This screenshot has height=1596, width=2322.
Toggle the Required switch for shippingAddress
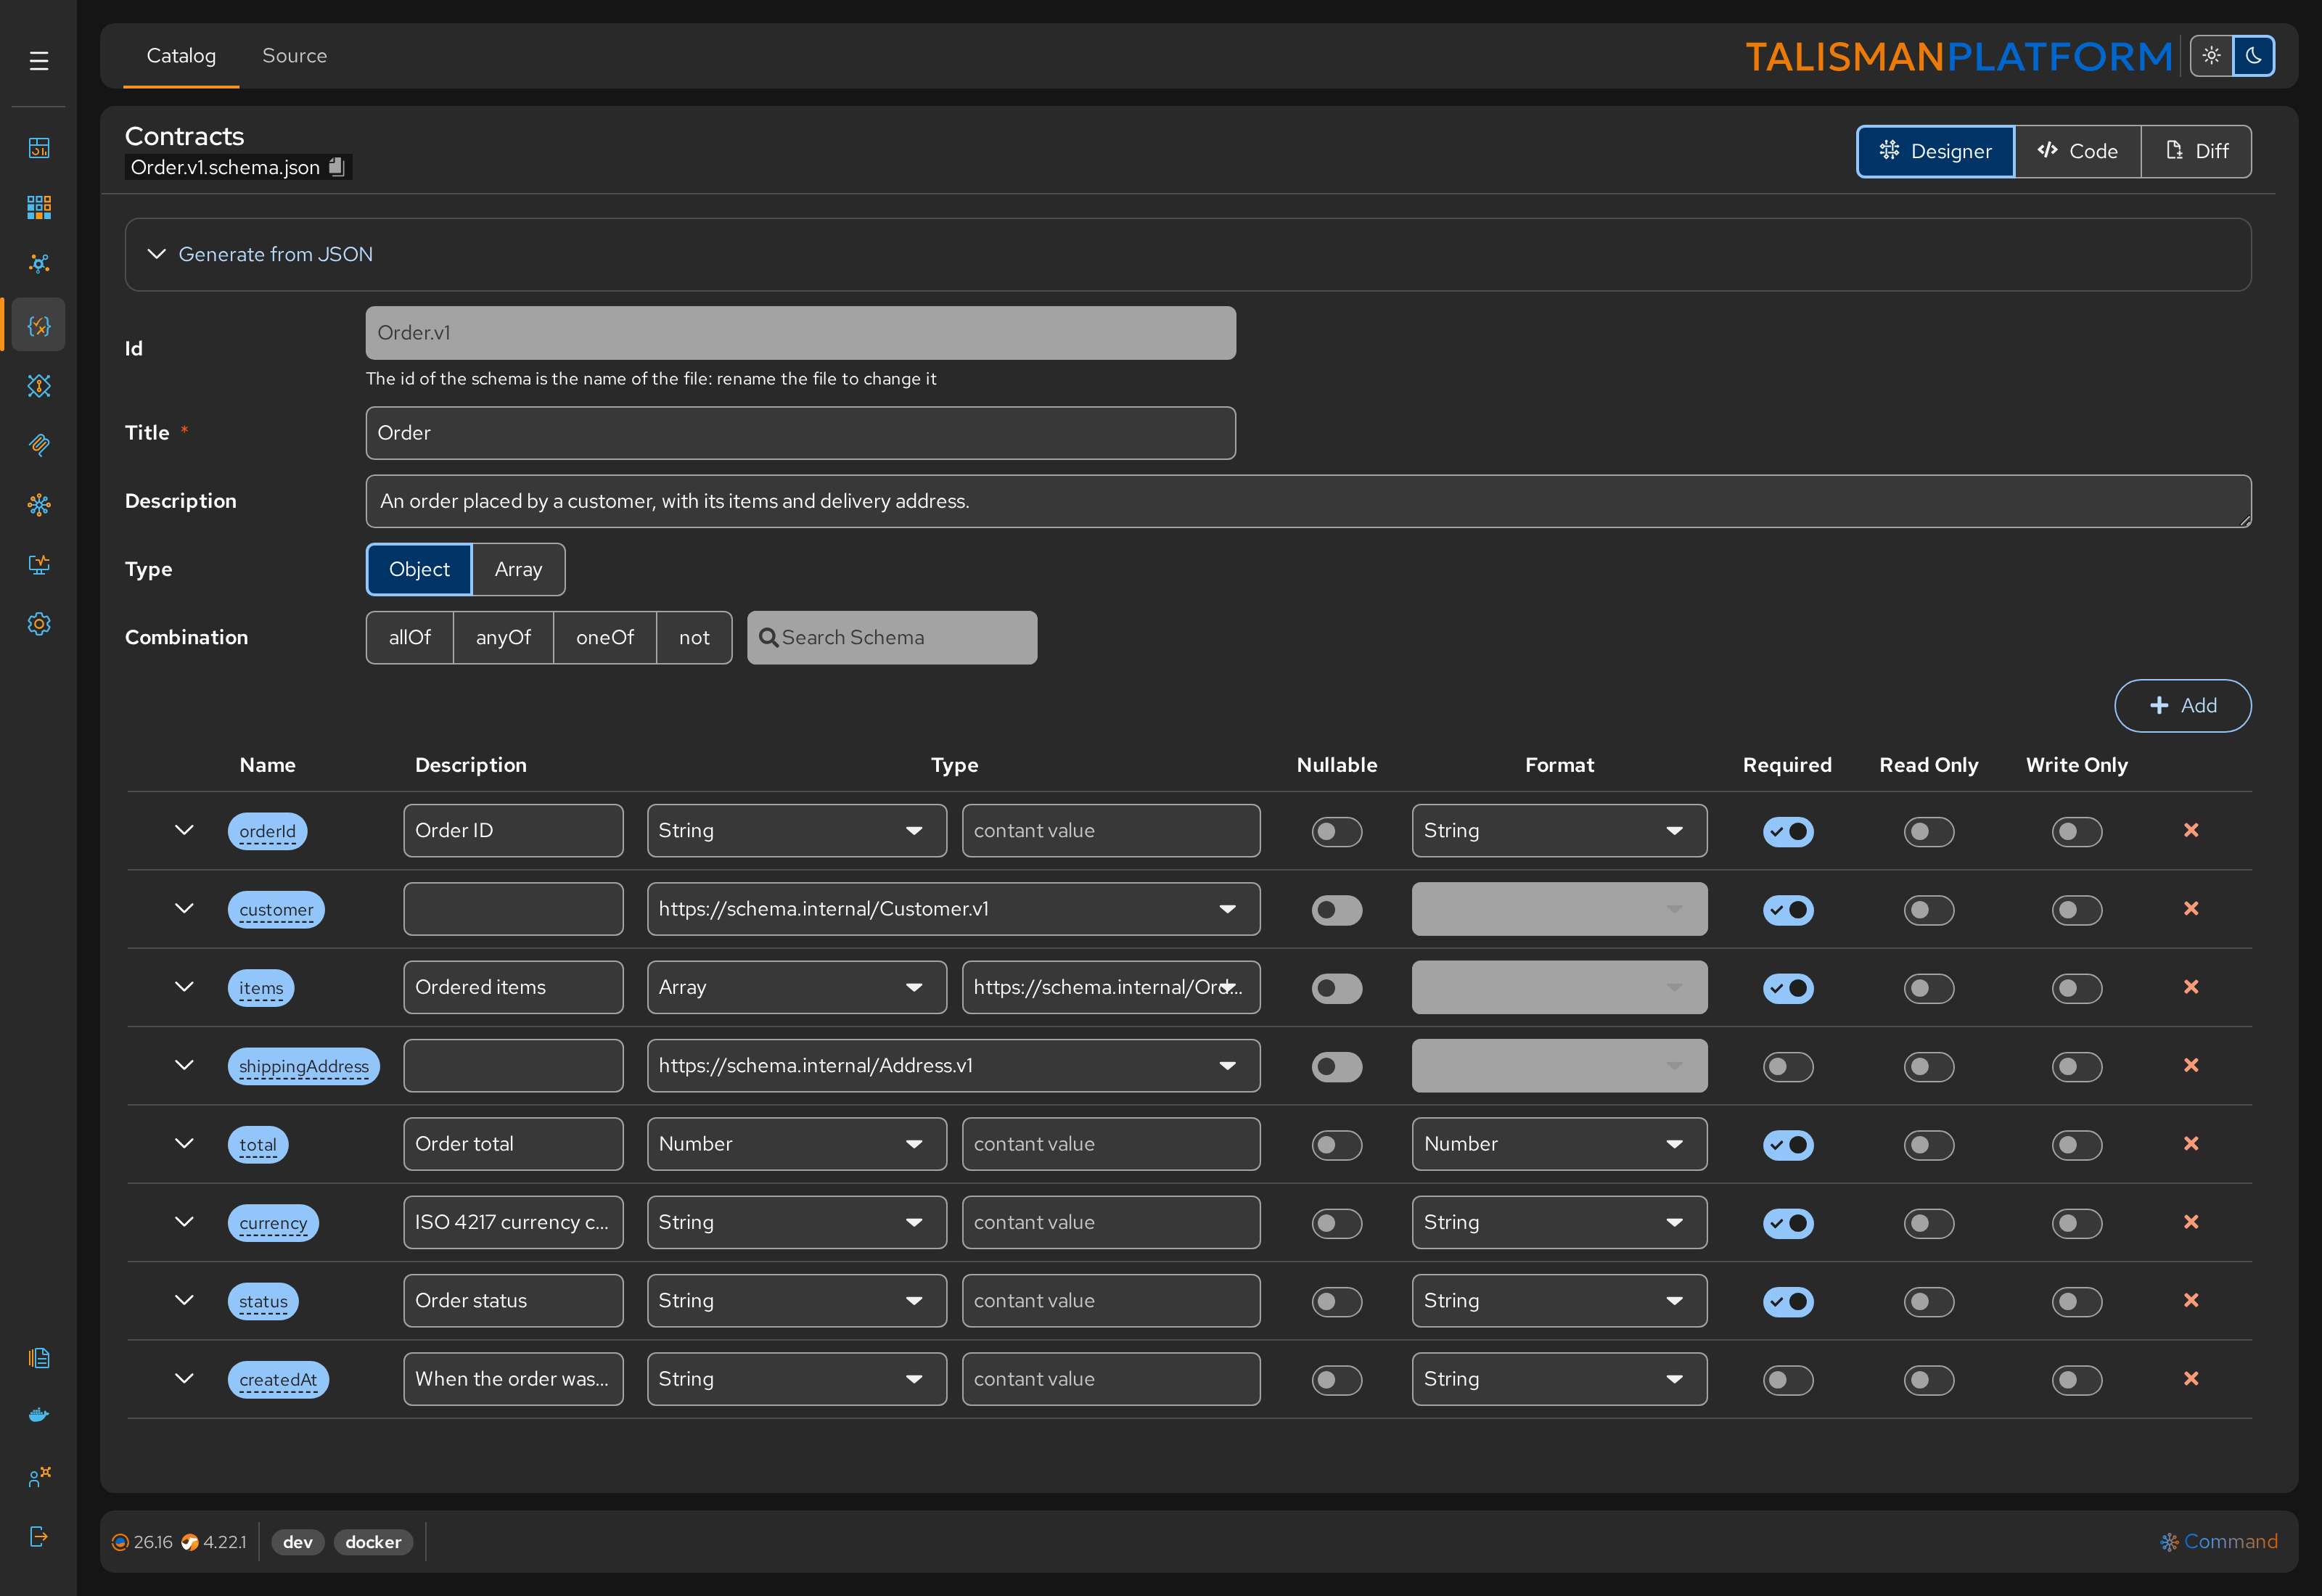pos(1788,1066)
